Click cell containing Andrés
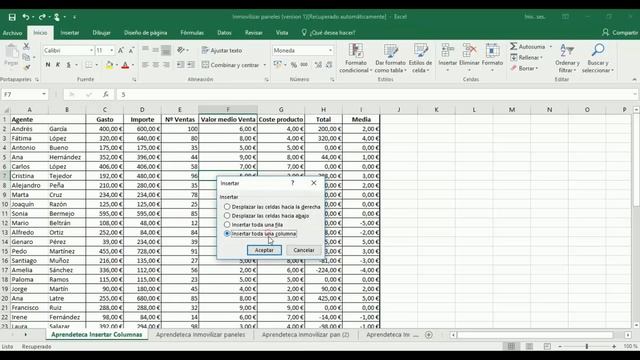640x360 pixels. point(29,129)
